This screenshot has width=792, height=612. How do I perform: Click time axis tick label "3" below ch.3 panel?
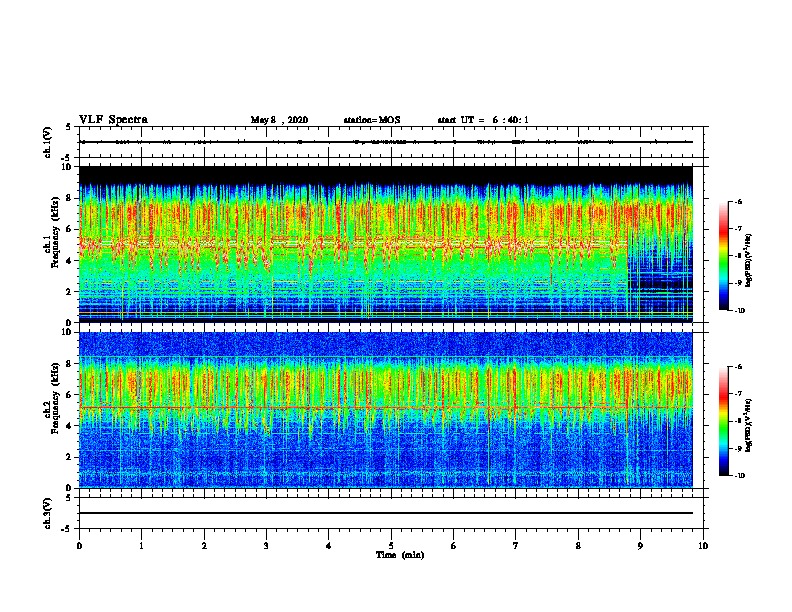266,546
